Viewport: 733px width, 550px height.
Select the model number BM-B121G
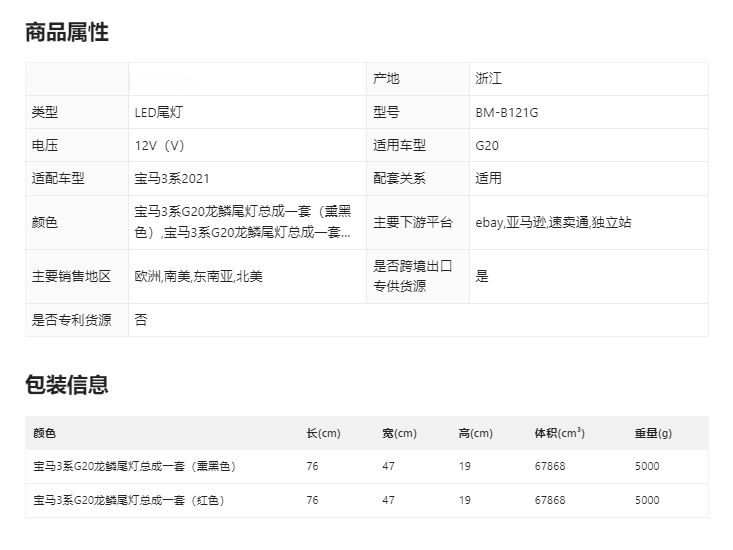[x=507, y=112]
